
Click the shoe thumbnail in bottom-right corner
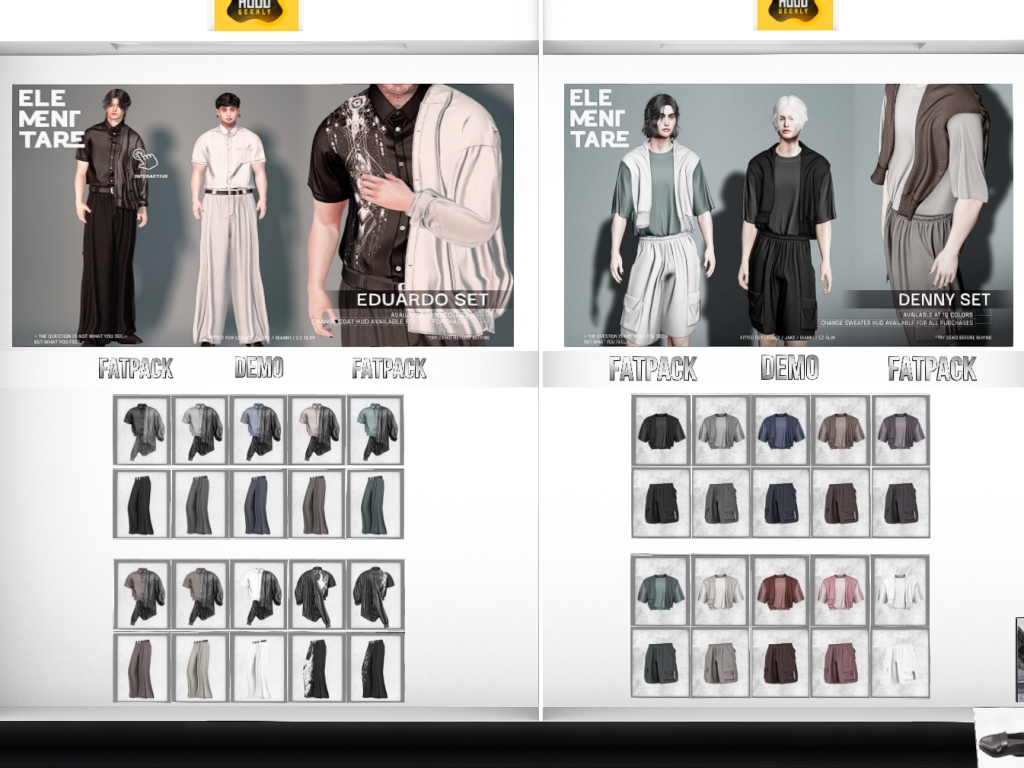(998, 738)
